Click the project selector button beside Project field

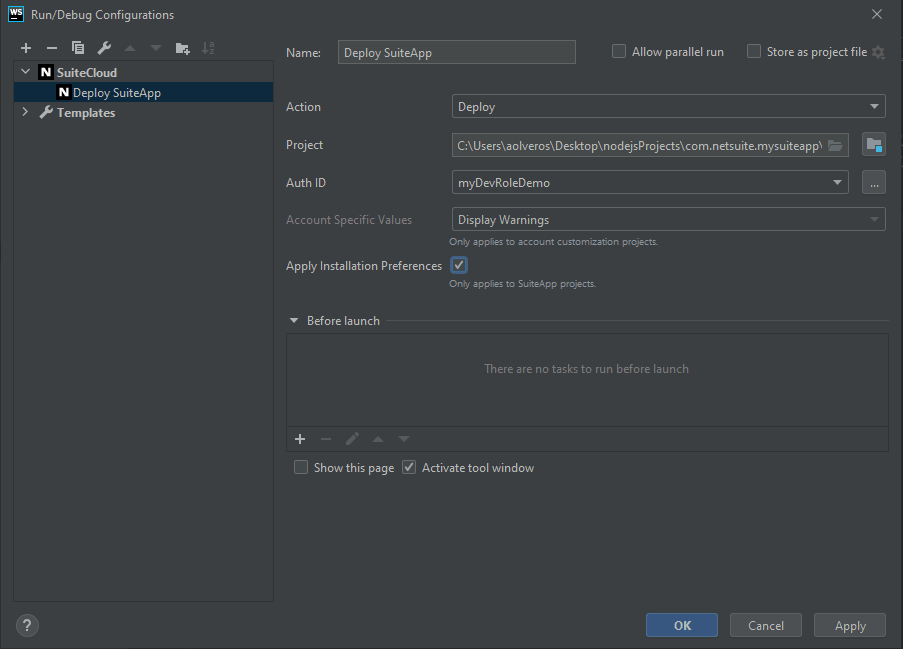(x=874, y=145)
